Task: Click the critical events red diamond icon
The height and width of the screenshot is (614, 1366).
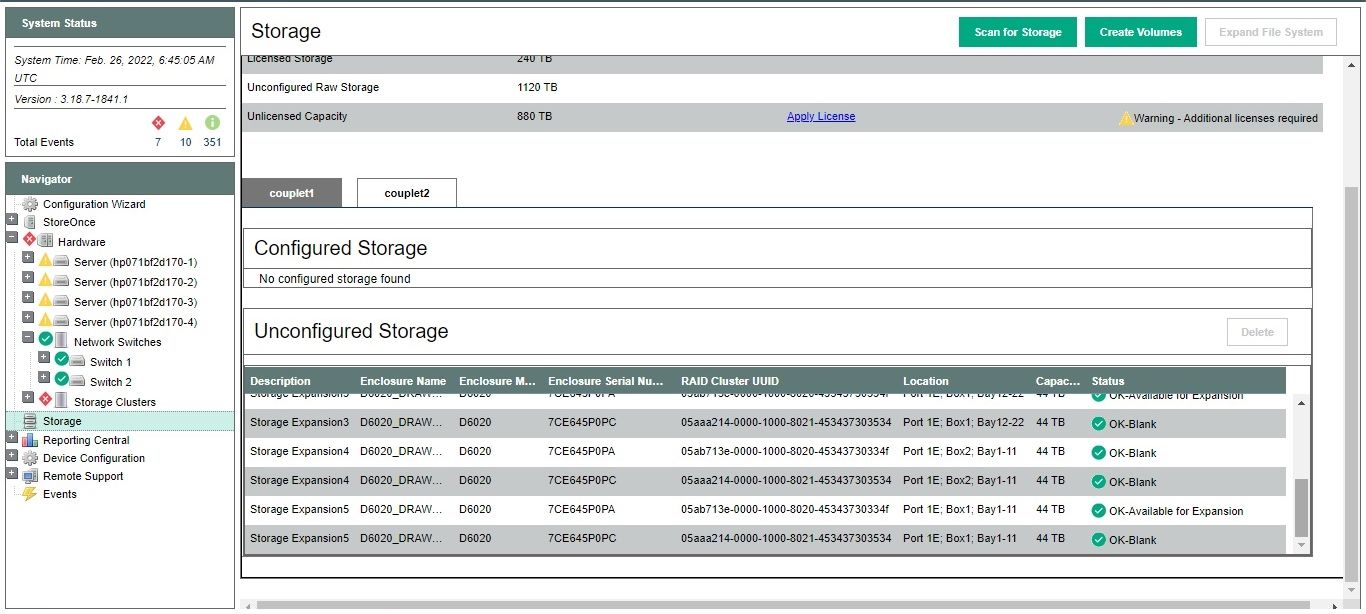Action: click(158, 123)
